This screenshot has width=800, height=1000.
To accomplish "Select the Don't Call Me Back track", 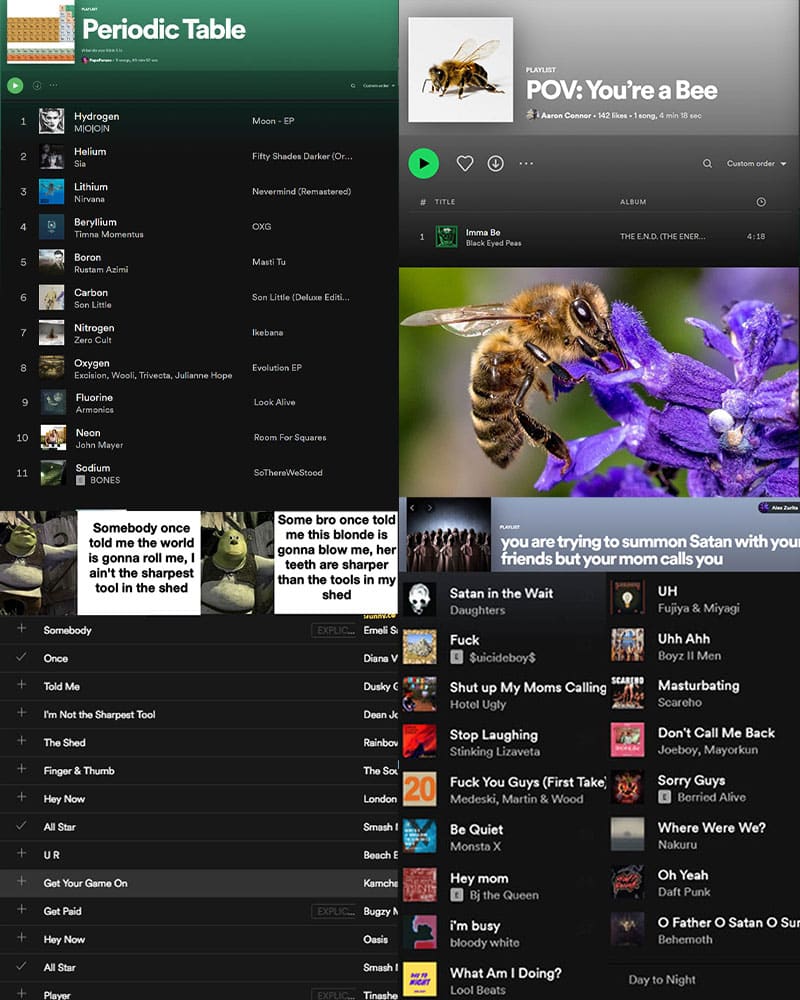I will (704, 740).
